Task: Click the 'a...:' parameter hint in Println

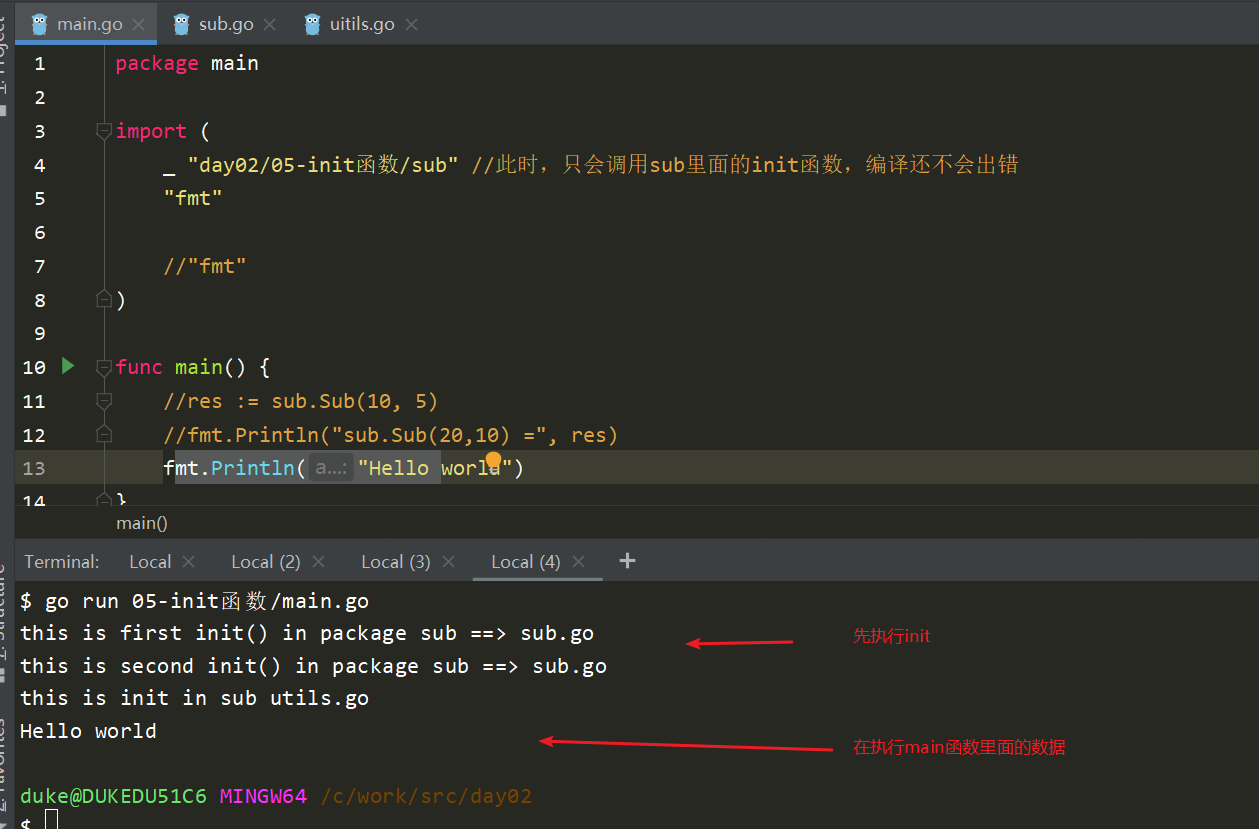Action: tap(330, 468)
